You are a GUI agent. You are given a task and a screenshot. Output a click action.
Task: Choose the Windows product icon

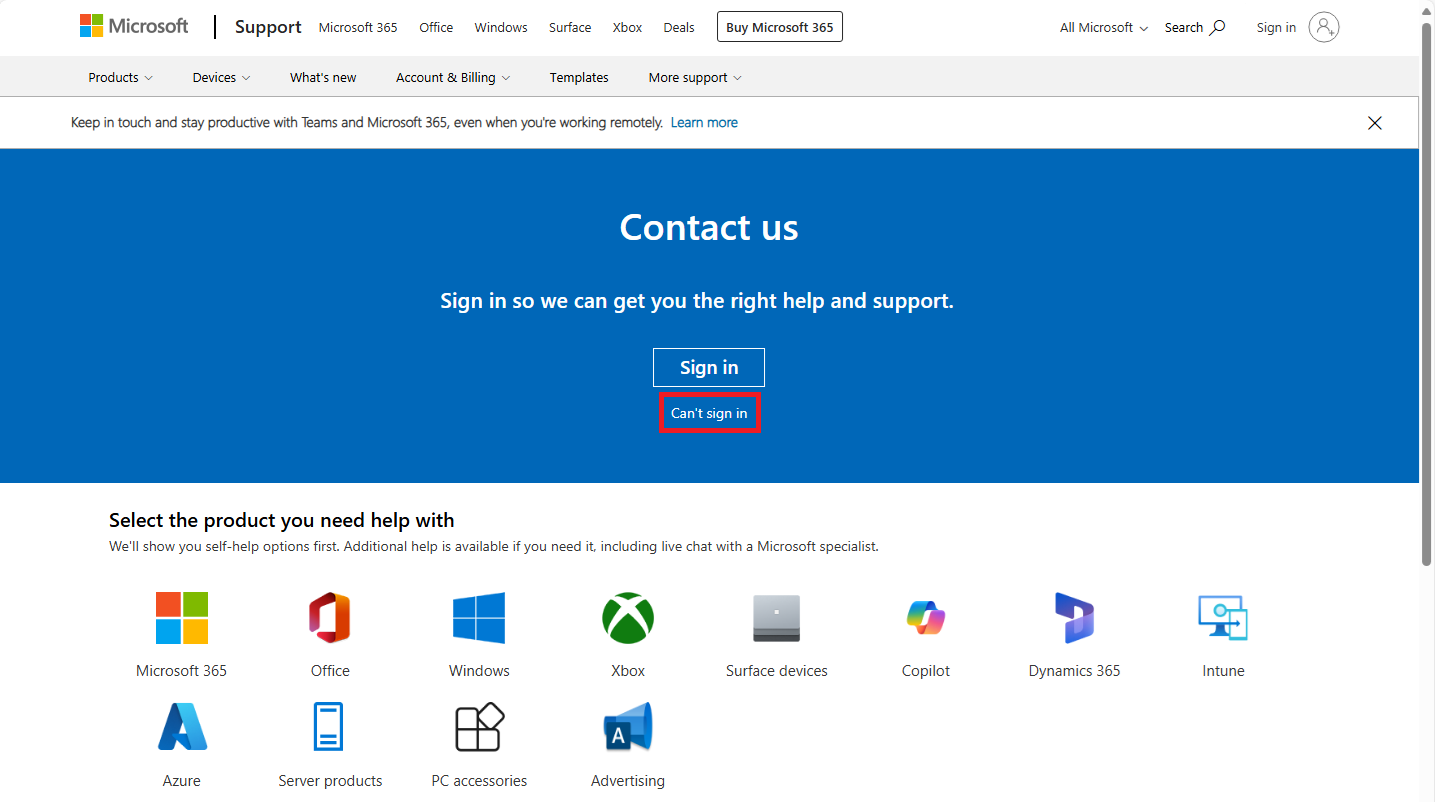[479, 618]
